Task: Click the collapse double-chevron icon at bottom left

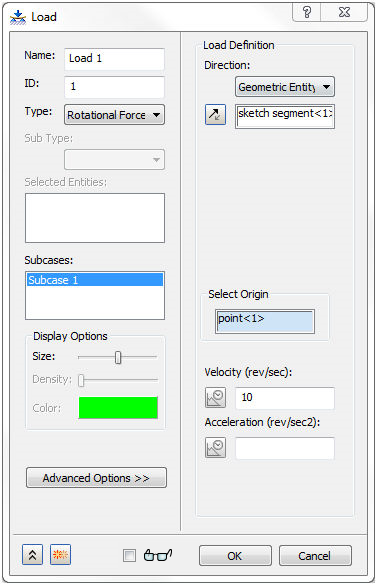Action: click(32, 555)
